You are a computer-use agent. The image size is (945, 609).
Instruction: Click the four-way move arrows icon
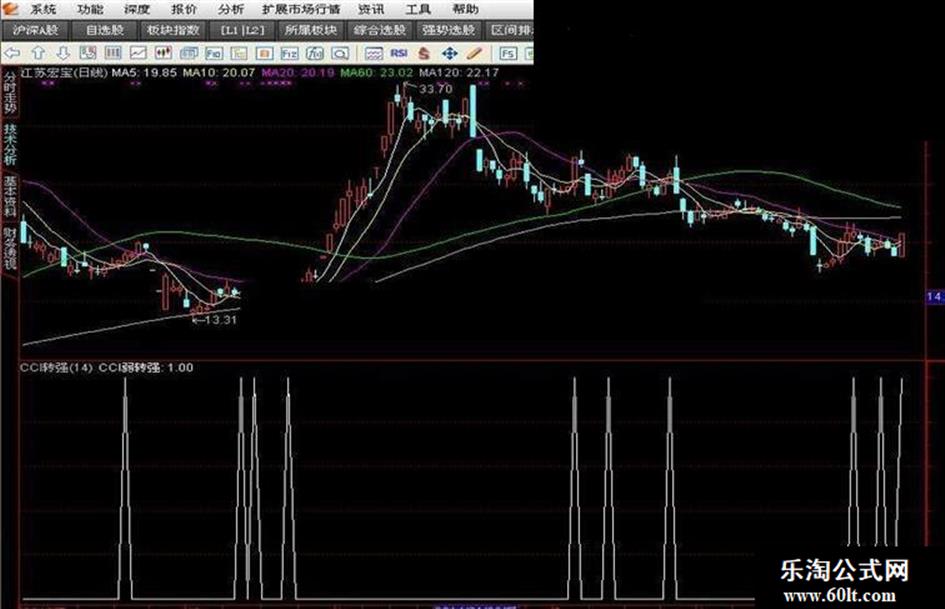click(x=449, y=54)
